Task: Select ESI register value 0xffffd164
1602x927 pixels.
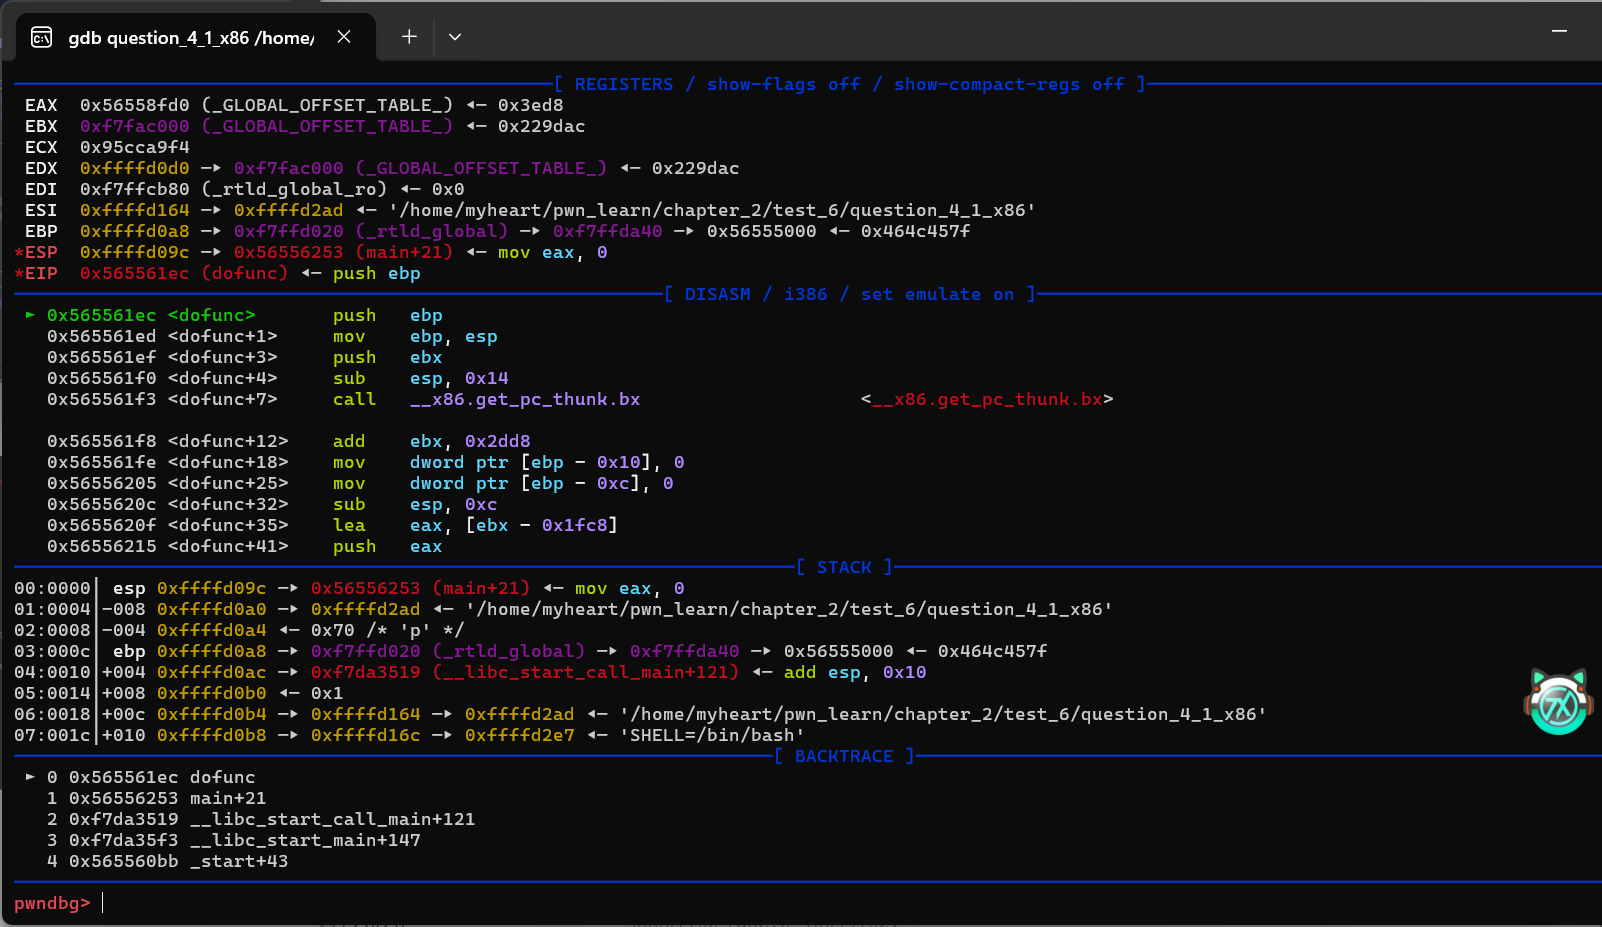Action: (134, 210)
